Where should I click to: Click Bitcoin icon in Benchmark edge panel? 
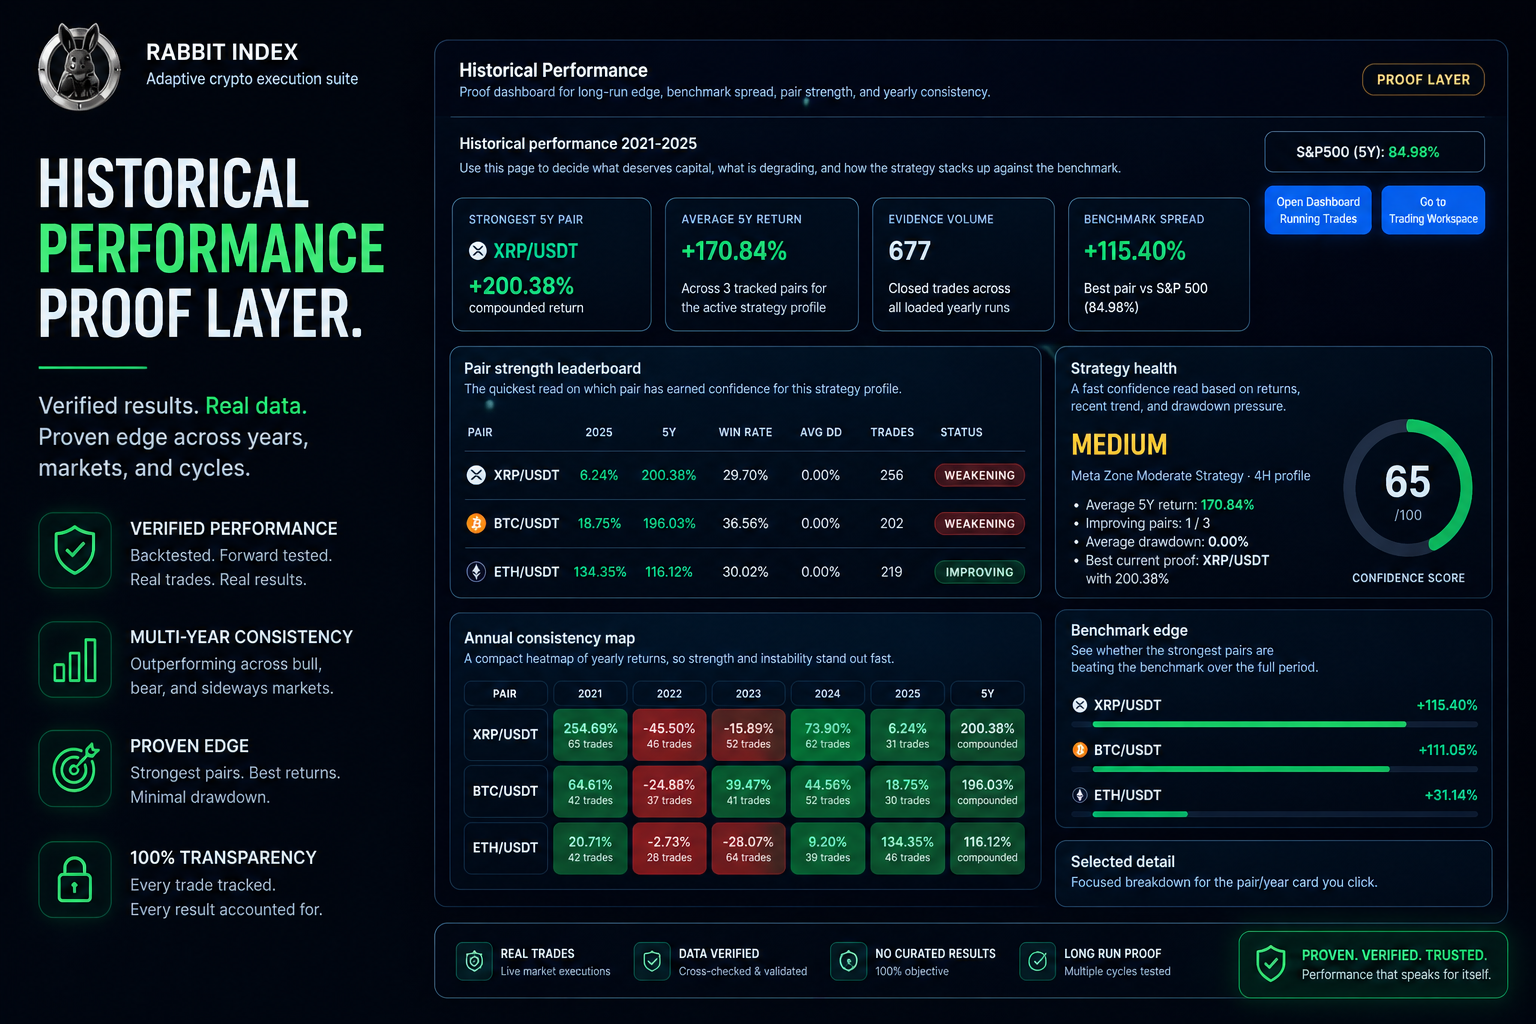pos(1080,750)
